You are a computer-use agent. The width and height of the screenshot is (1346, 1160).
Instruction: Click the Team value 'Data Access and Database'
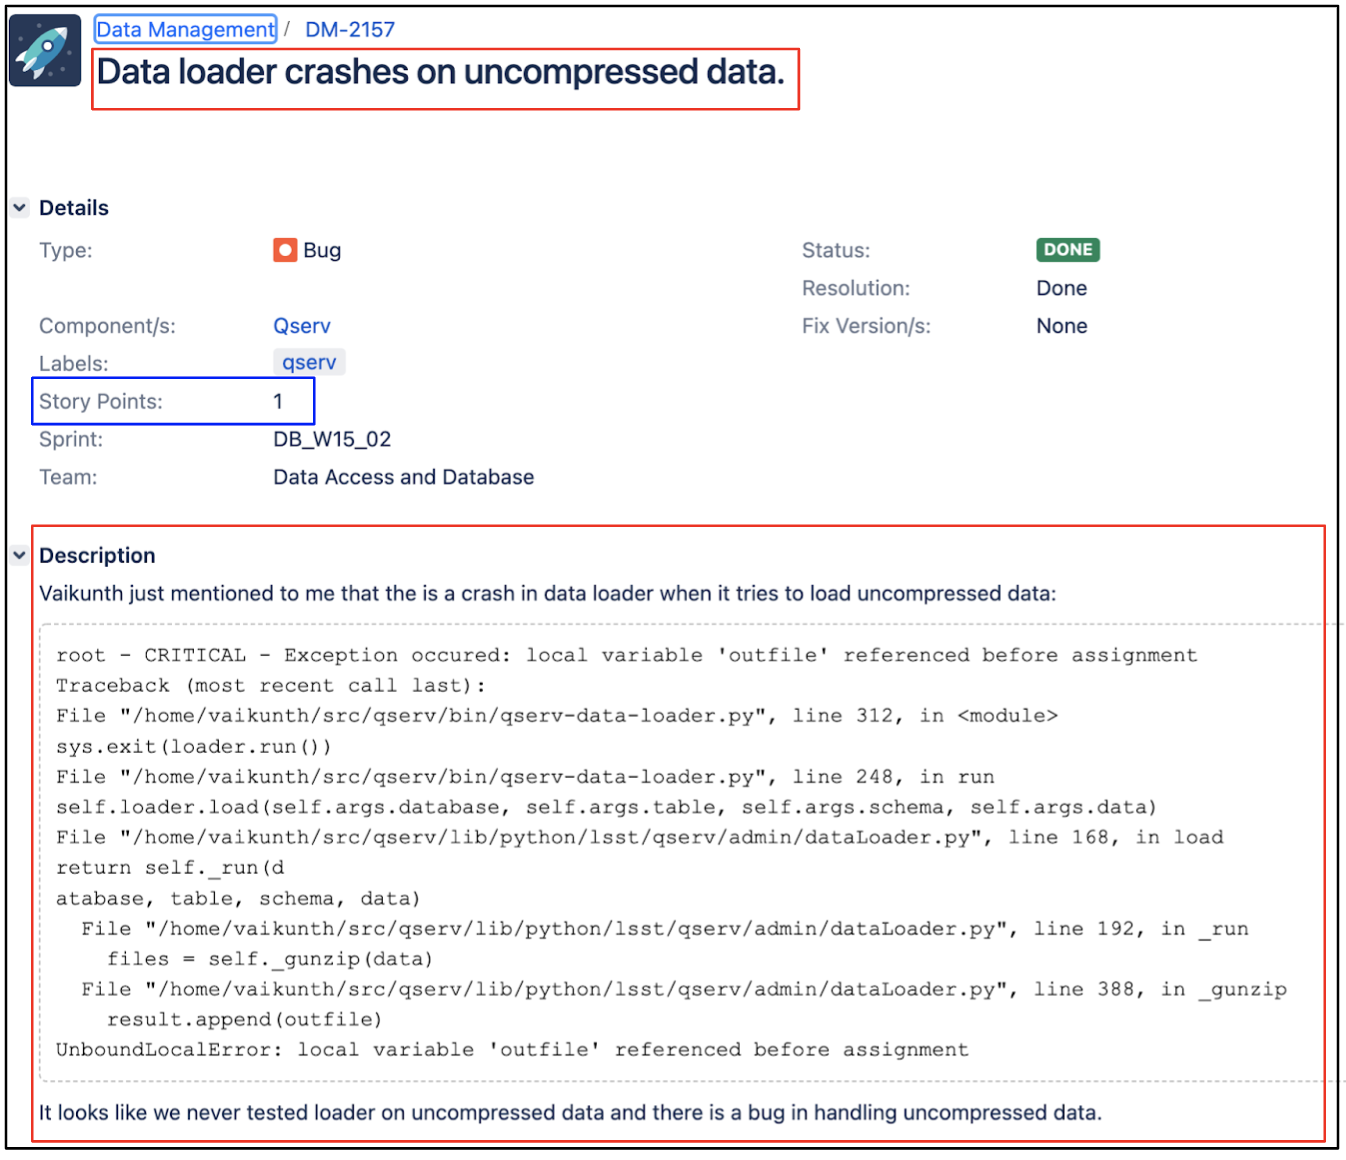tap(404, 477)
